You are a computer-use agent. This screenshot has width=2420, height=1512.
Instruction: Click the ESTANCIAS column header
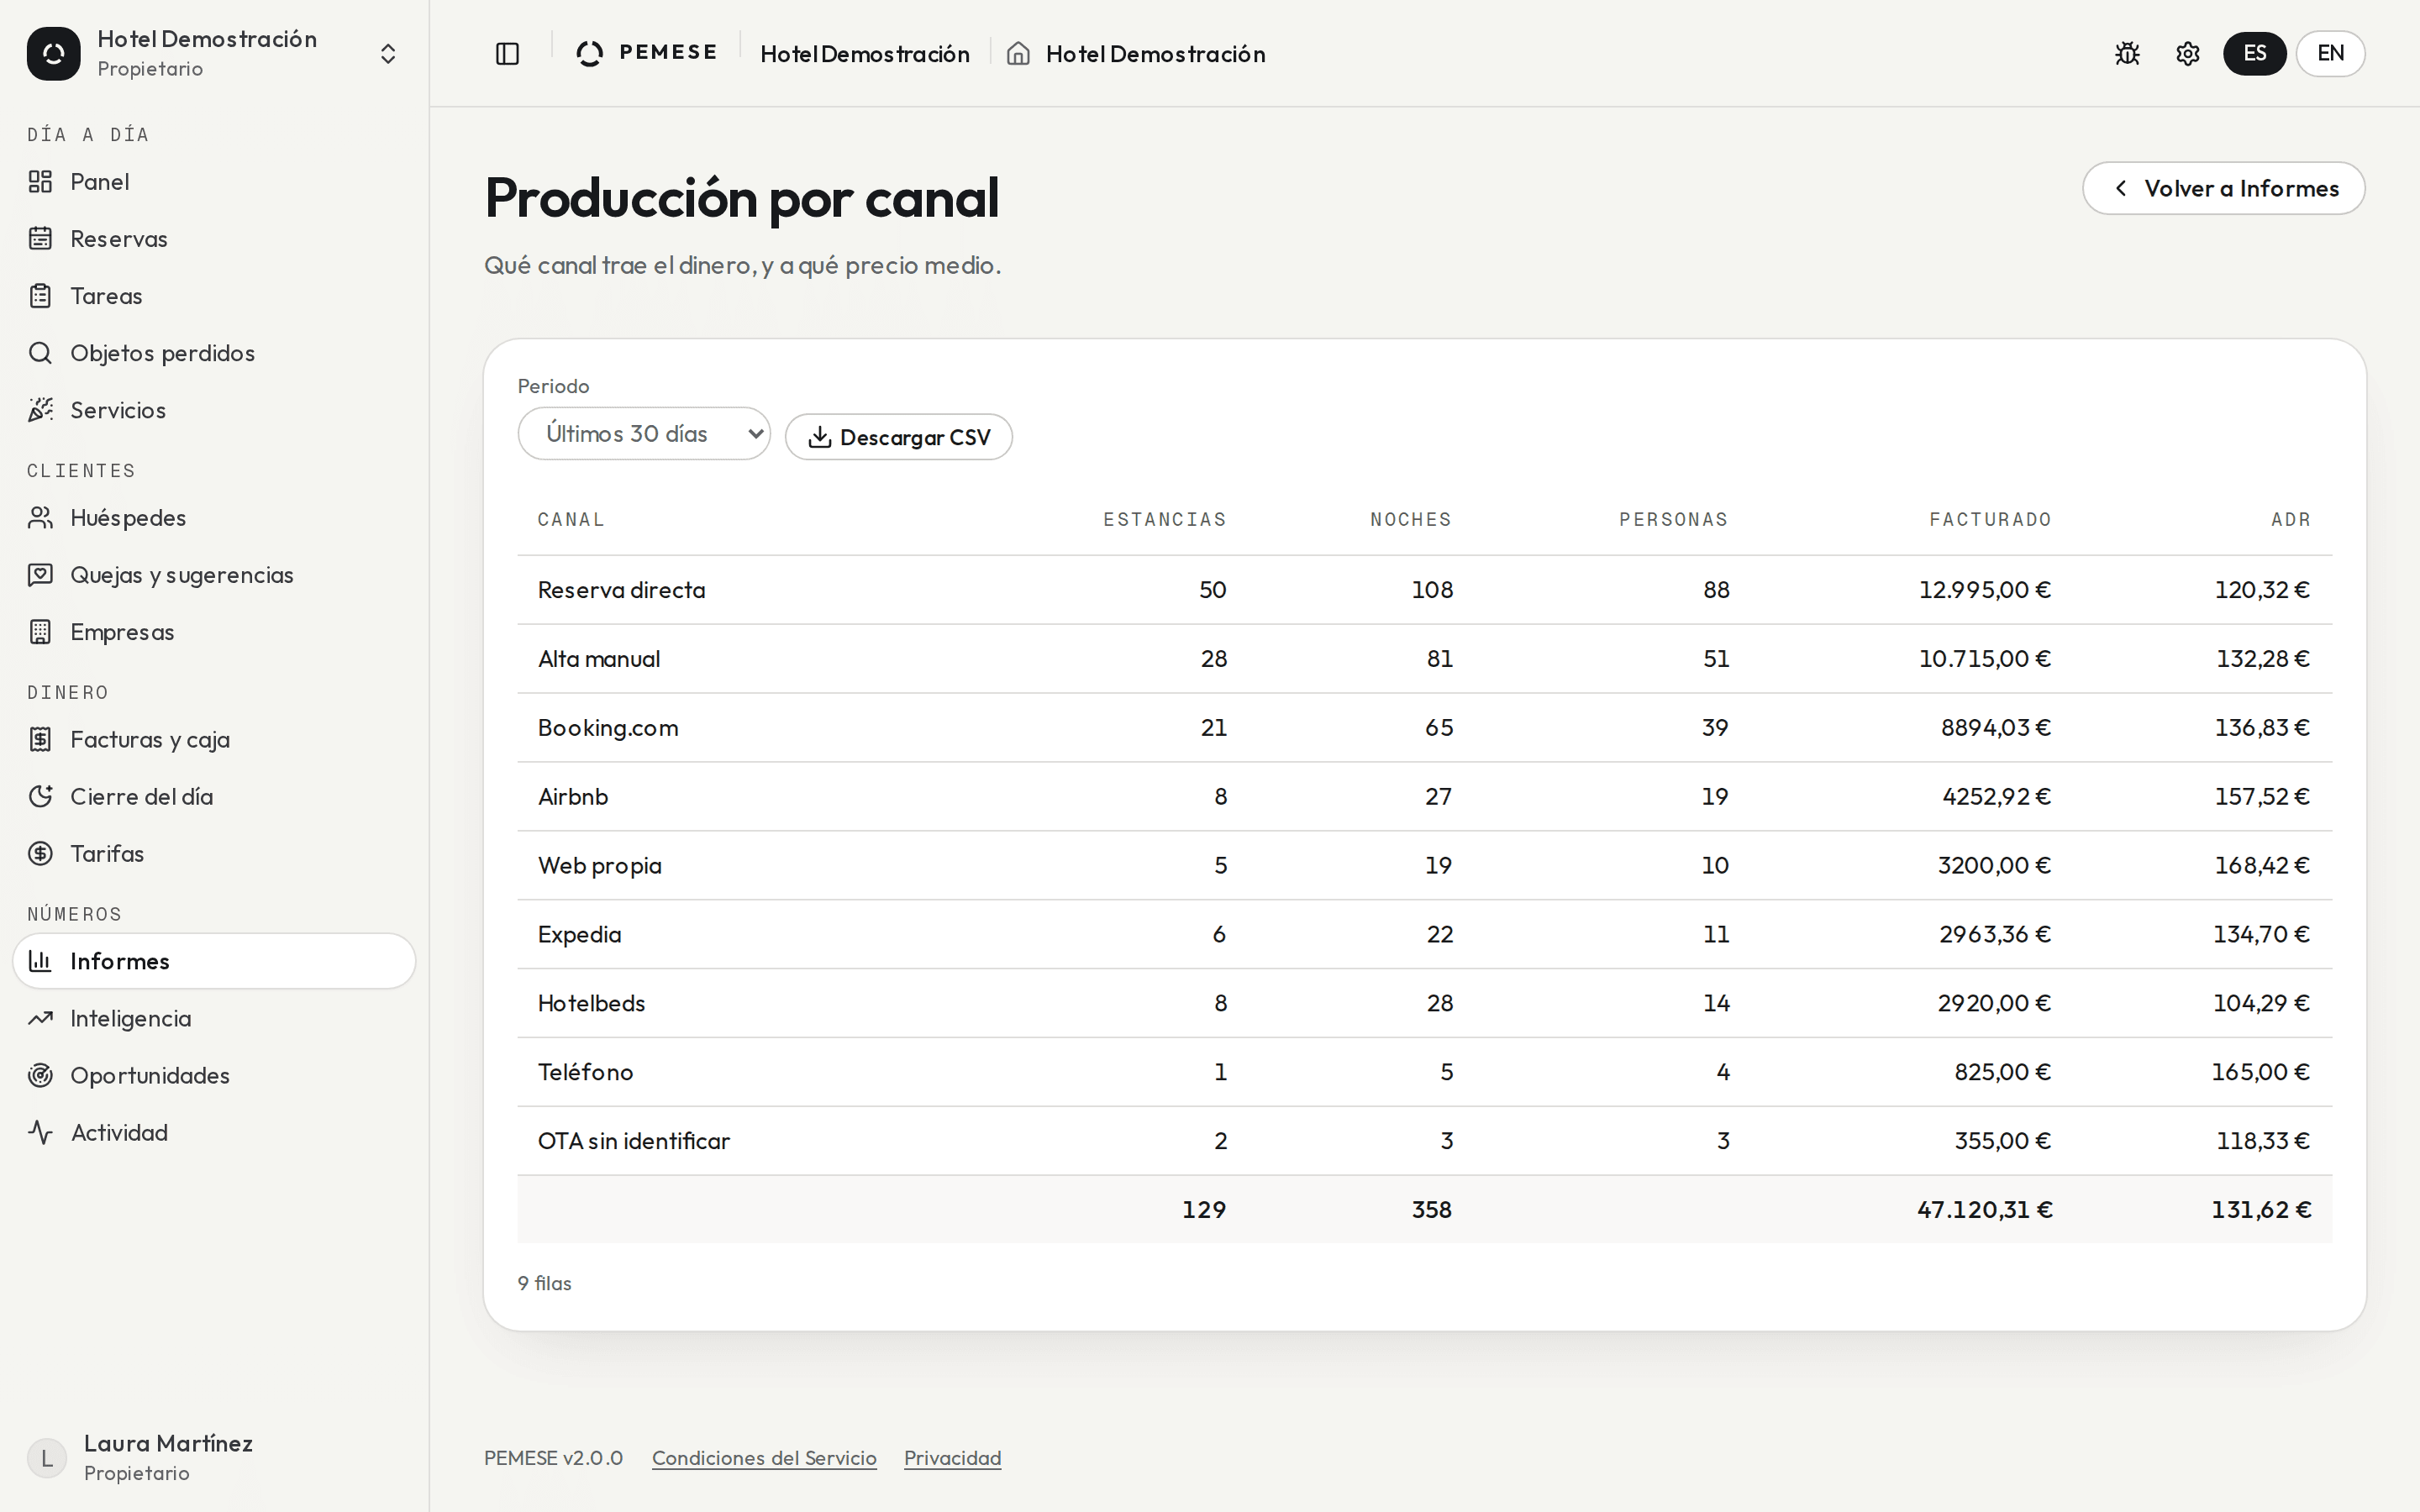click(1165, 520)
